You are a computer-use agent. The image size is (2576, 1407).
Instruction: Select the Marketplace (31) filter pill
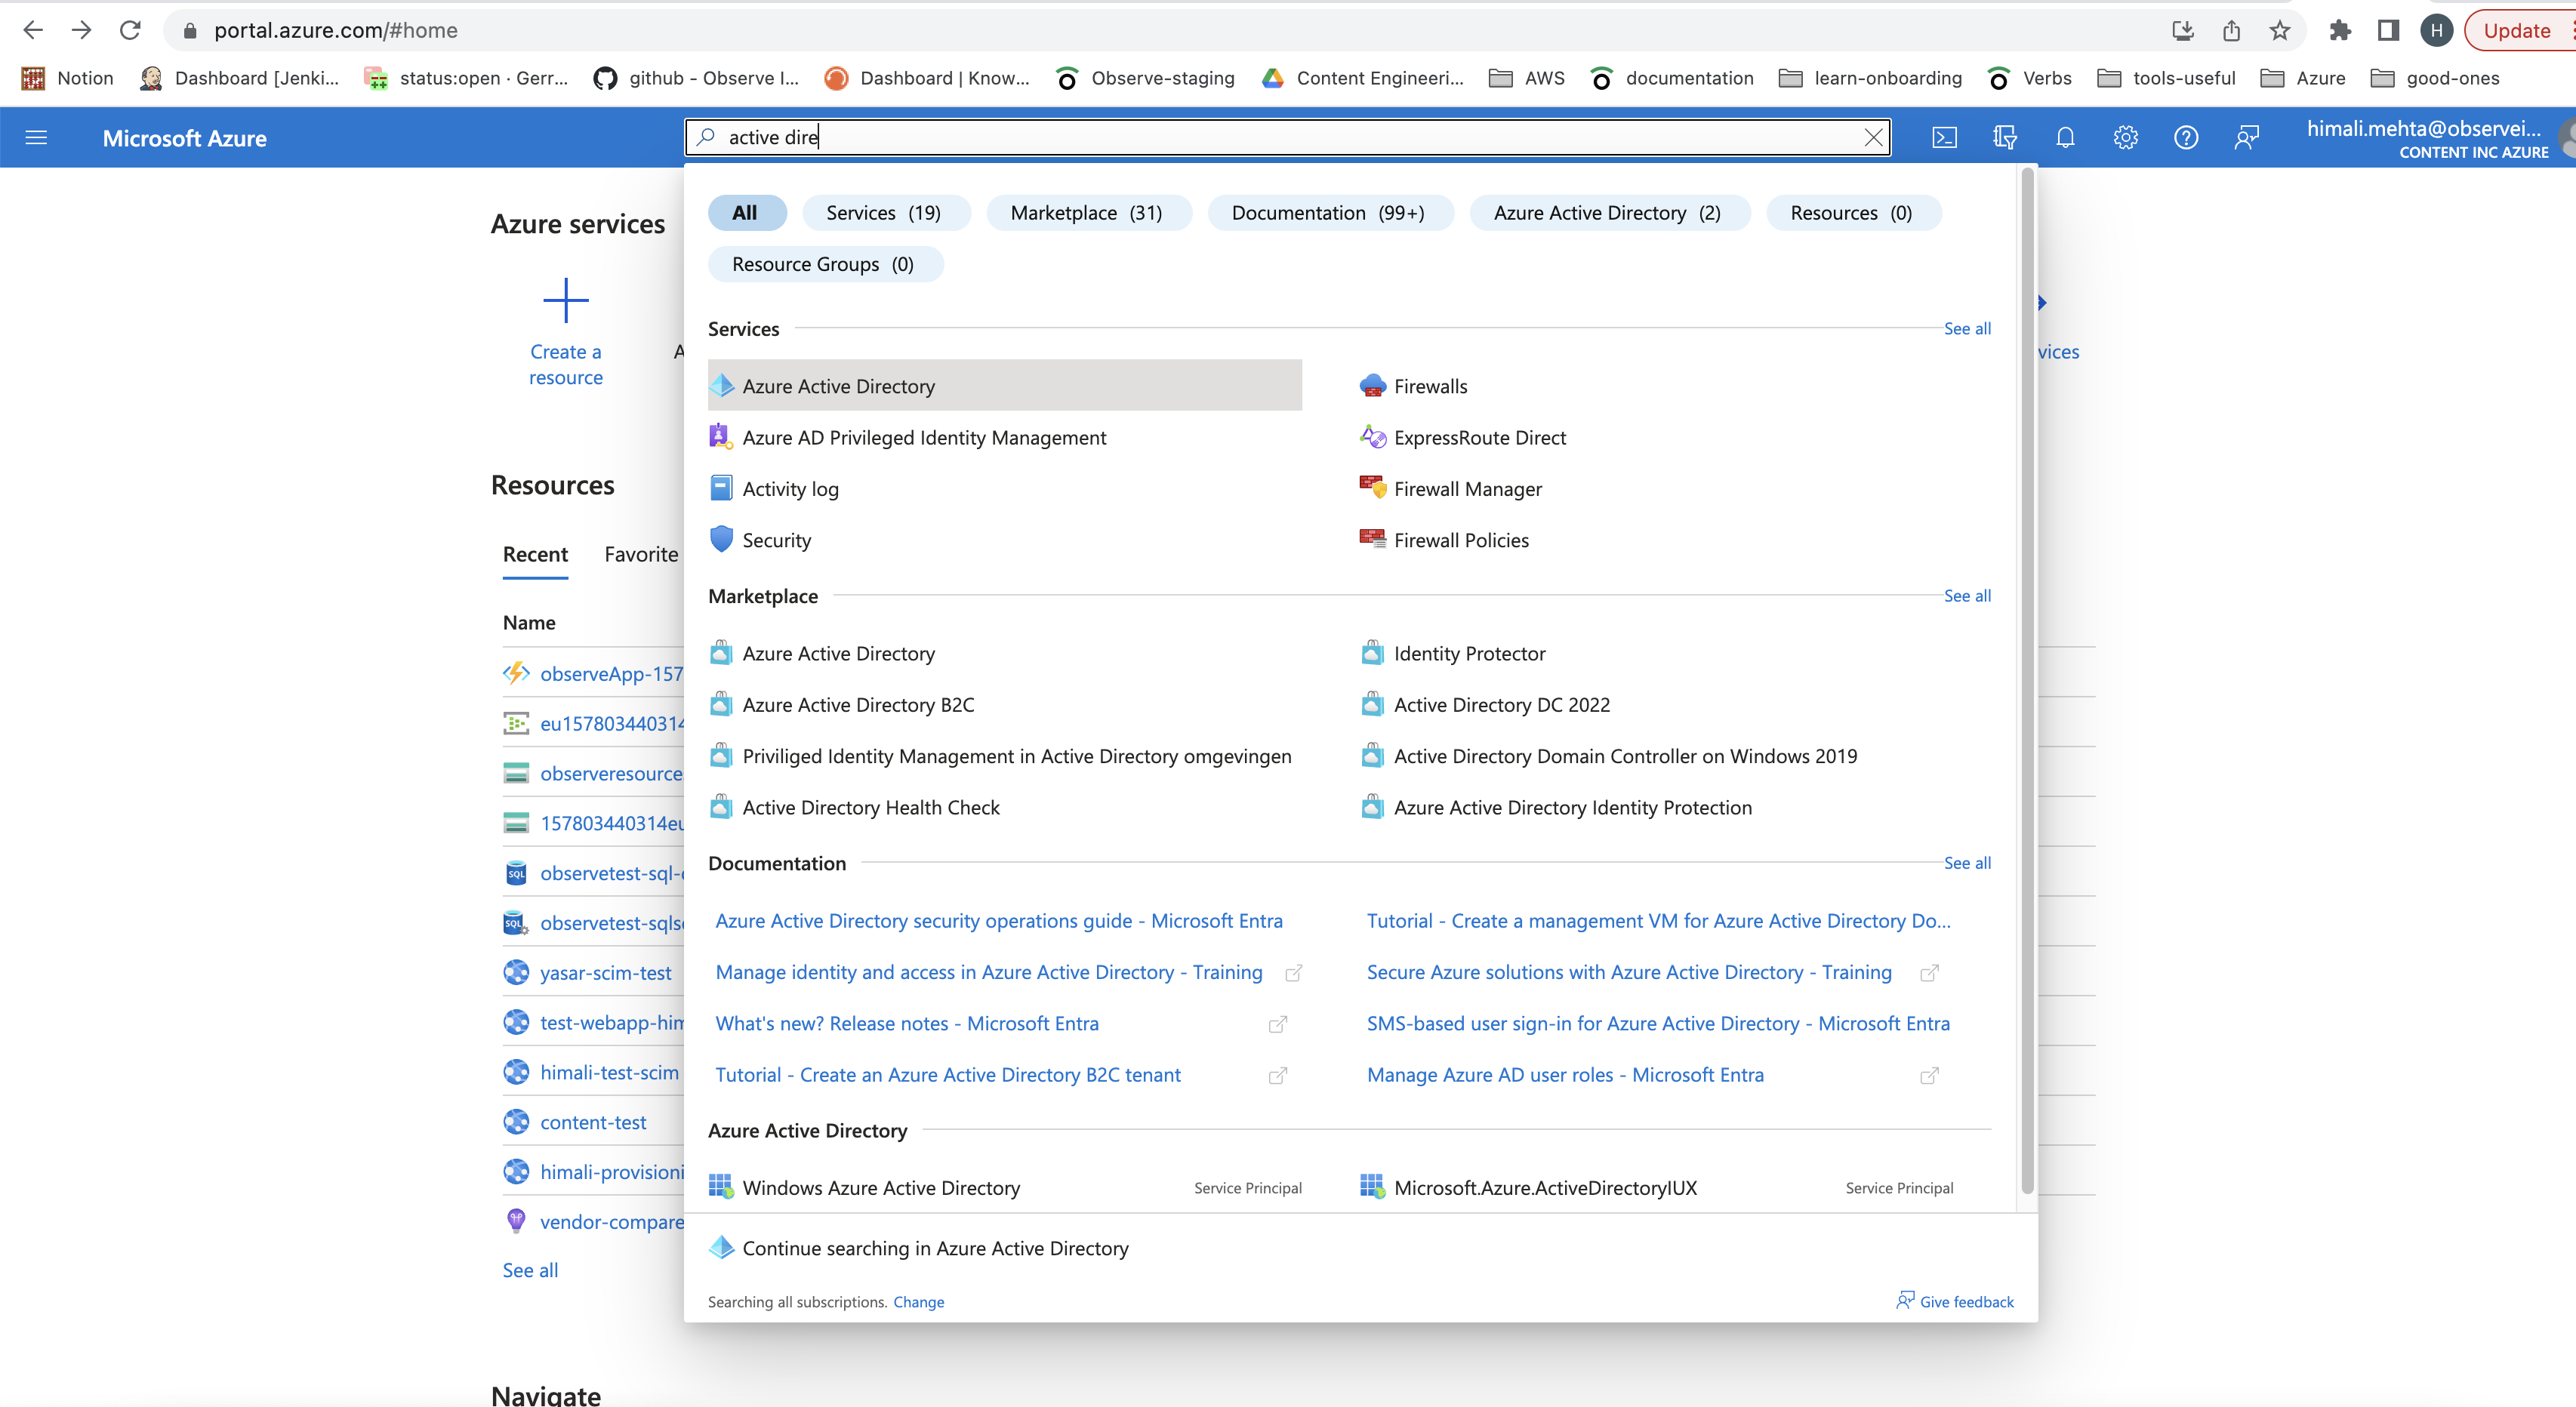(1086, 213)
